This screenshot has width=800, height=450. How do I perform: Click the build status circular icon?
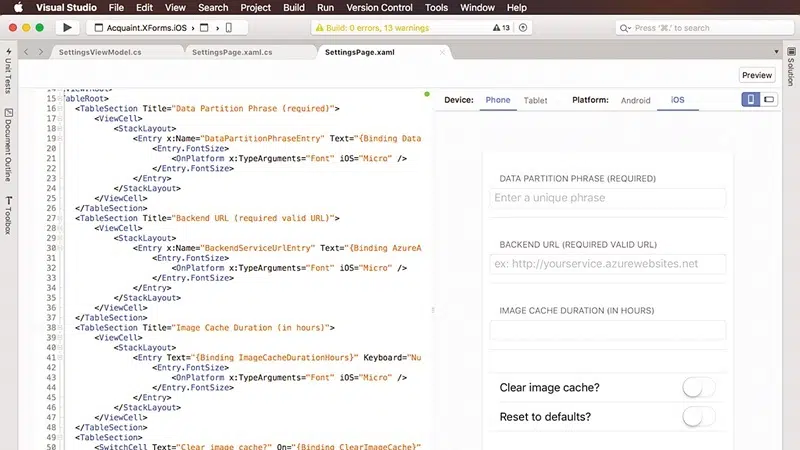coord(523,28)
